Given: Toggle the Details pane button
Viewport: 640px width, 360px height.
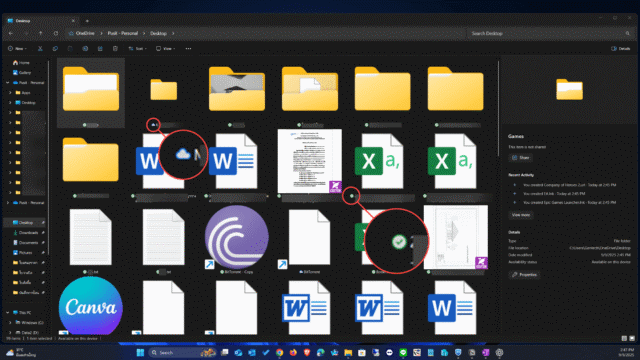Looking at the screenshot, I should click(620, 49).
